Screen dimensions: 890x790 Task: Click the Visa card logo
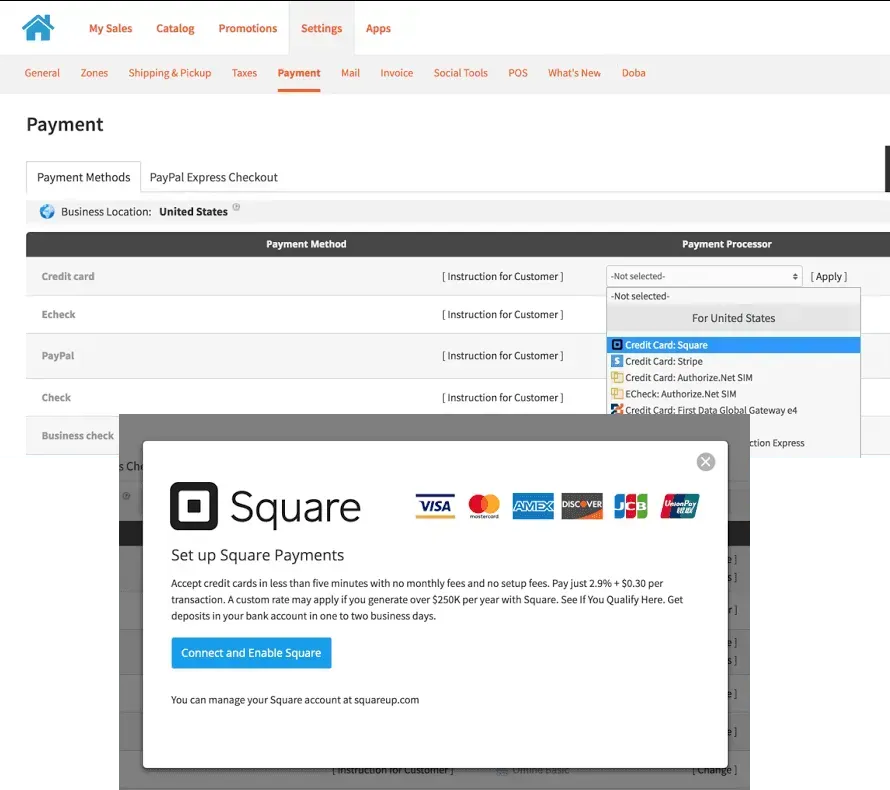tap(435, 506)
